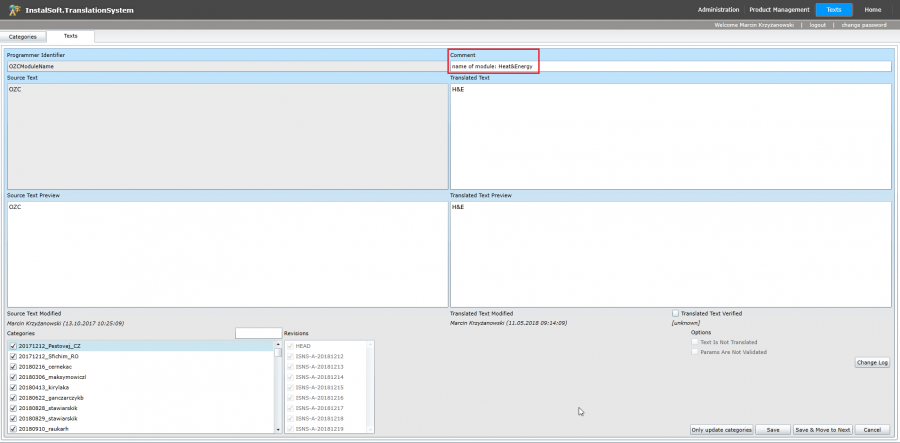Open the Change Log
This screenshot has height=443, width=900.
click(x=872, y=362)
